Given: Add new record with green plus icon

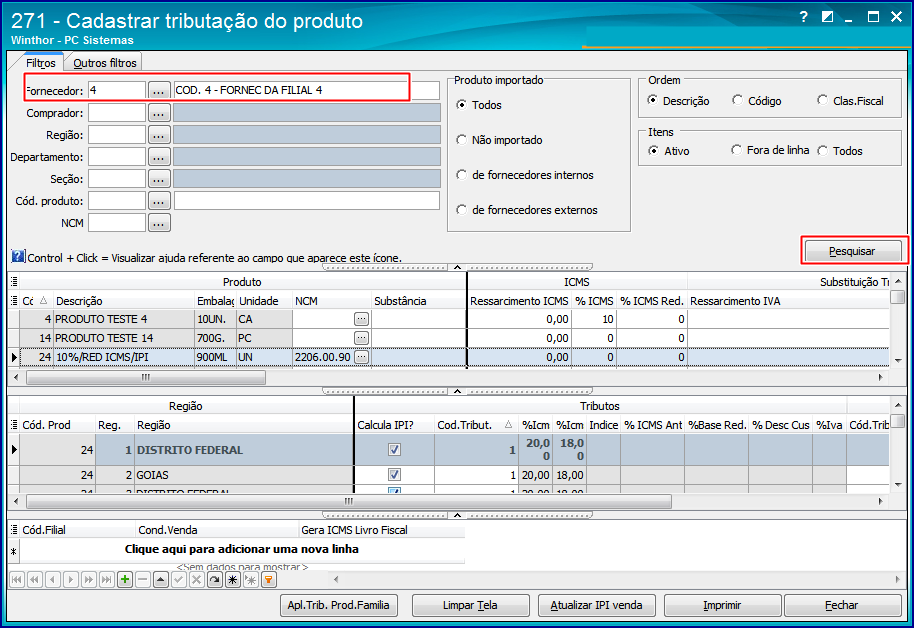Looking at the screenshot, I should coord(125,580).
